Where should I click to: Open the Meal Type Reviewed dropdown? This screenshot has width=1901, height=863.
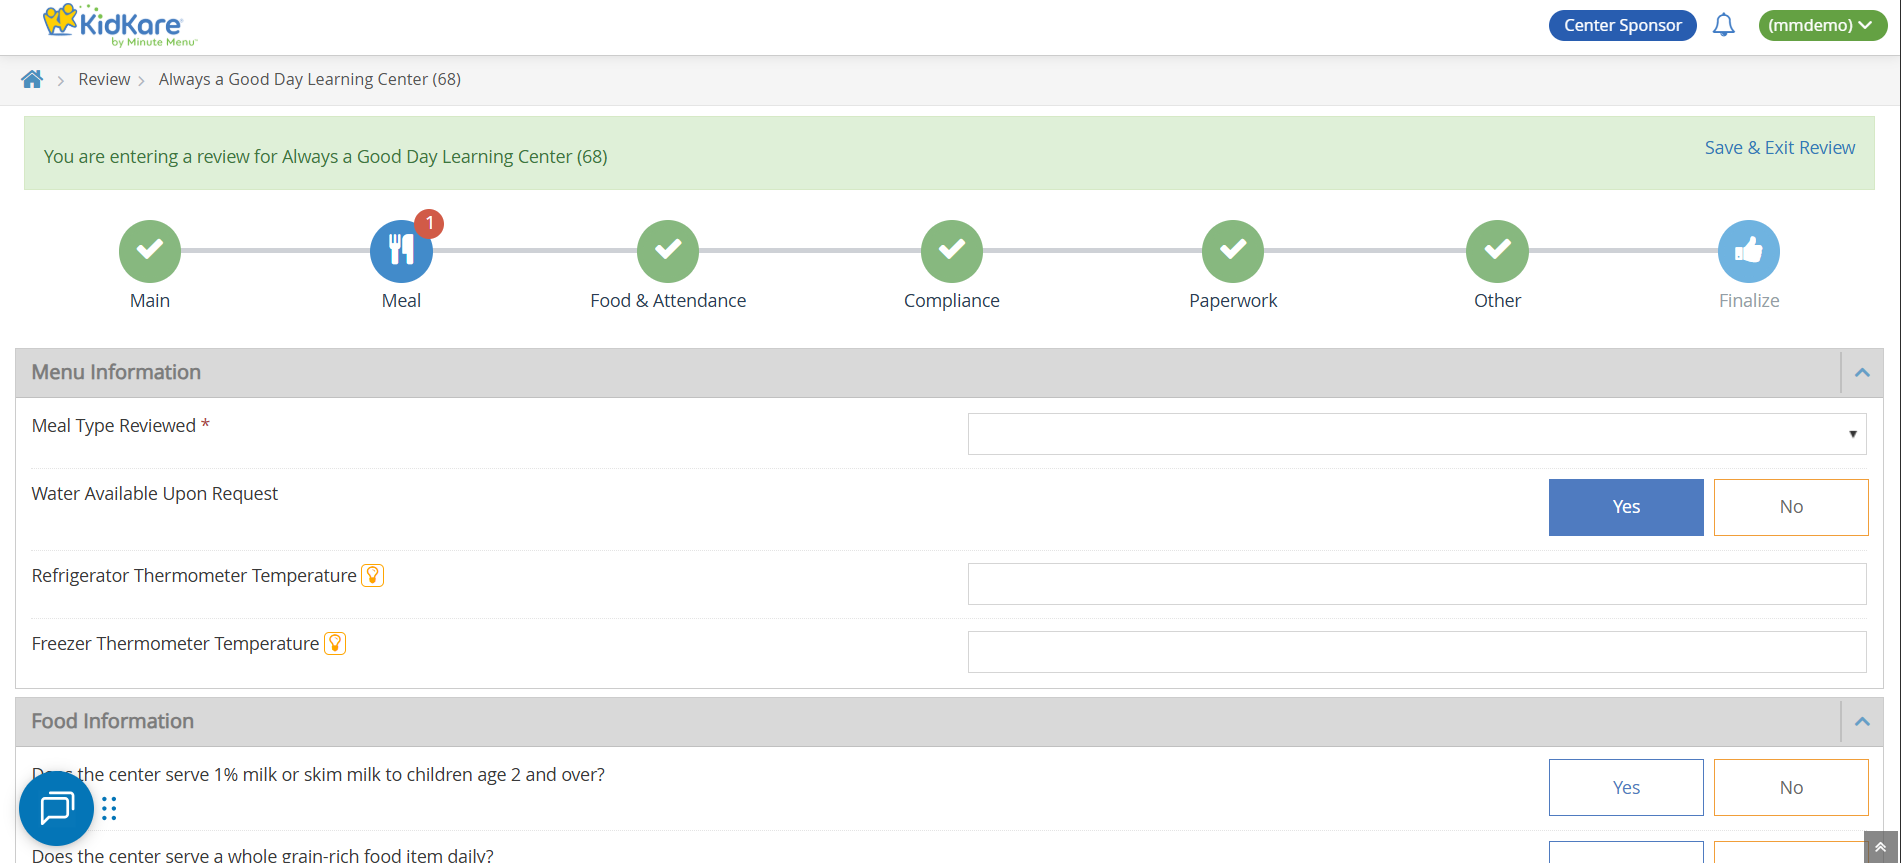pyautogui.click(x=1417, y=434)
